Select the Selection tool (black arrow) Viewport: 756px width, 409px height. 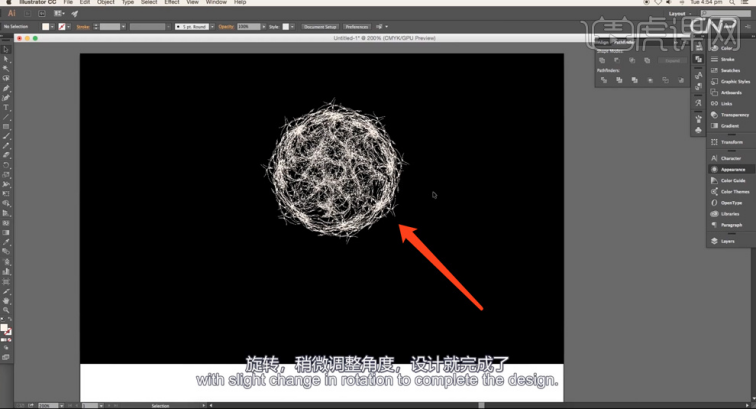point(6,50)
